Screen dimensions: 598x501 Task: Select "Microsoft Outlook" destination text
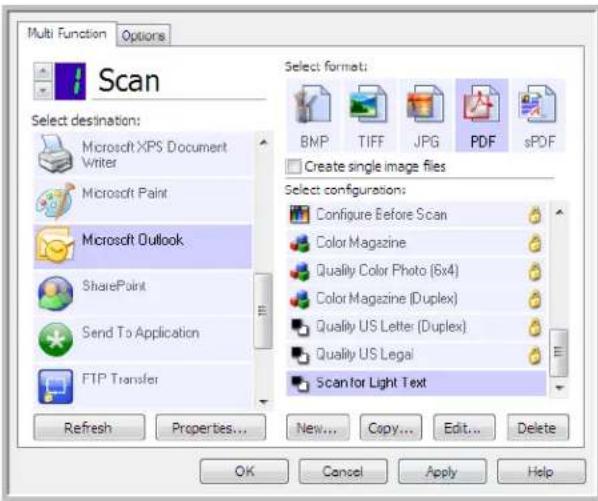click(133, 240)
